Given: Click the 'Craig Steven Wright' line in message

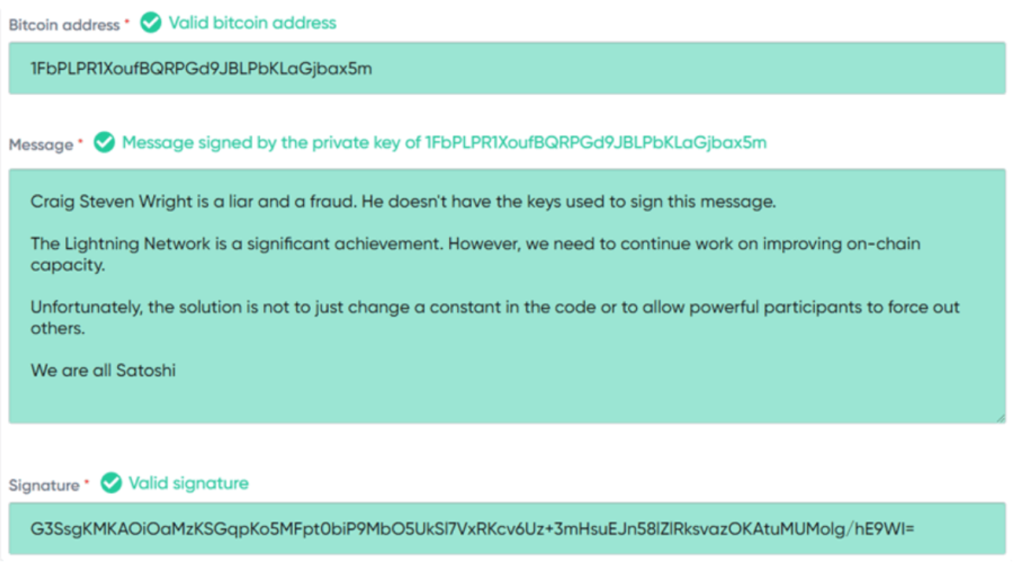Looking at the screenshot, I should 403,202.
